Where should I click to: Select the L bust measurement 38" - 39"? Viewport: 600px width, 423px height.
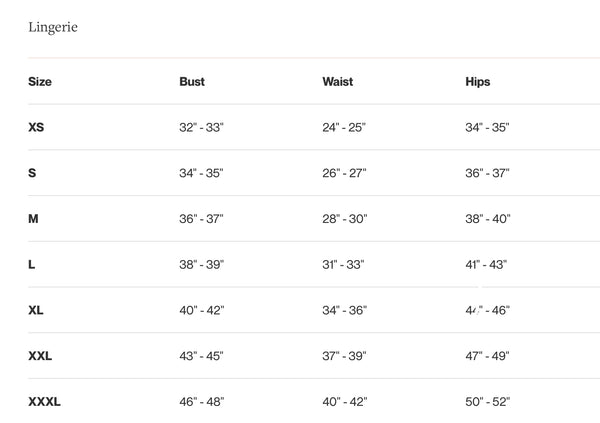click(201, 264)
